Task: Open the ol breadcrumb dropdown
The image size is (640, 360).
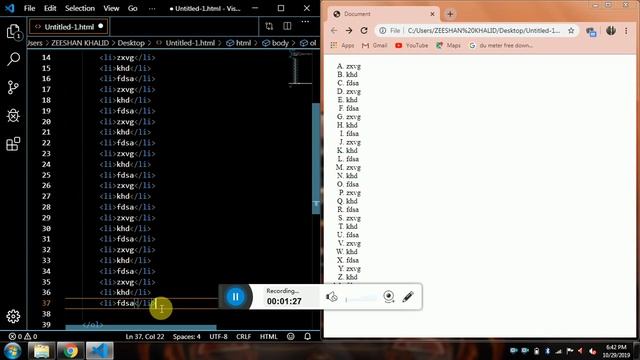Action: tap(308, 43)
